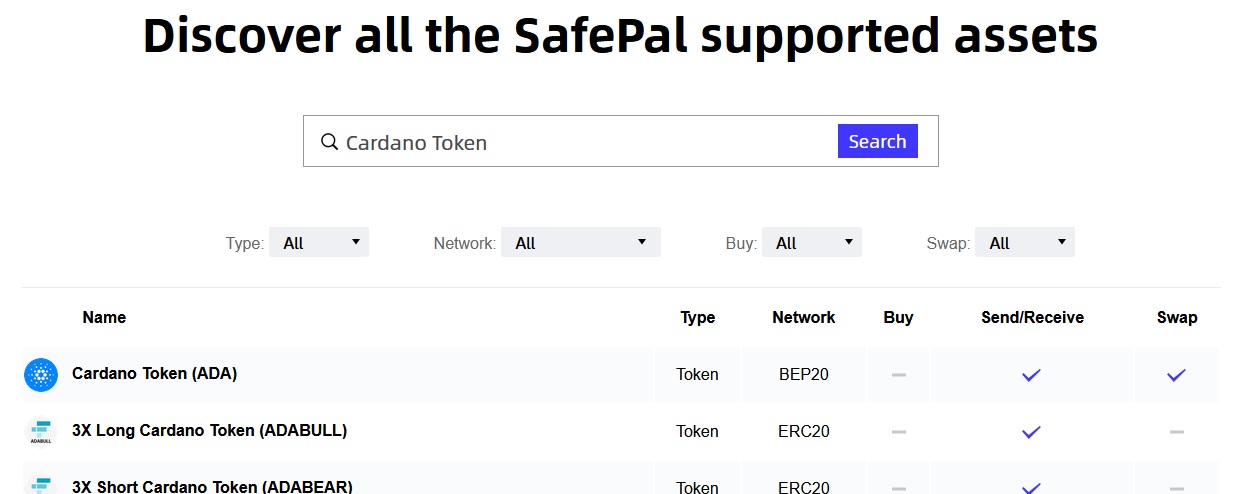Open the Network filter dropdown
Viewport: 1241px width, 494px height.
[580, 242]
